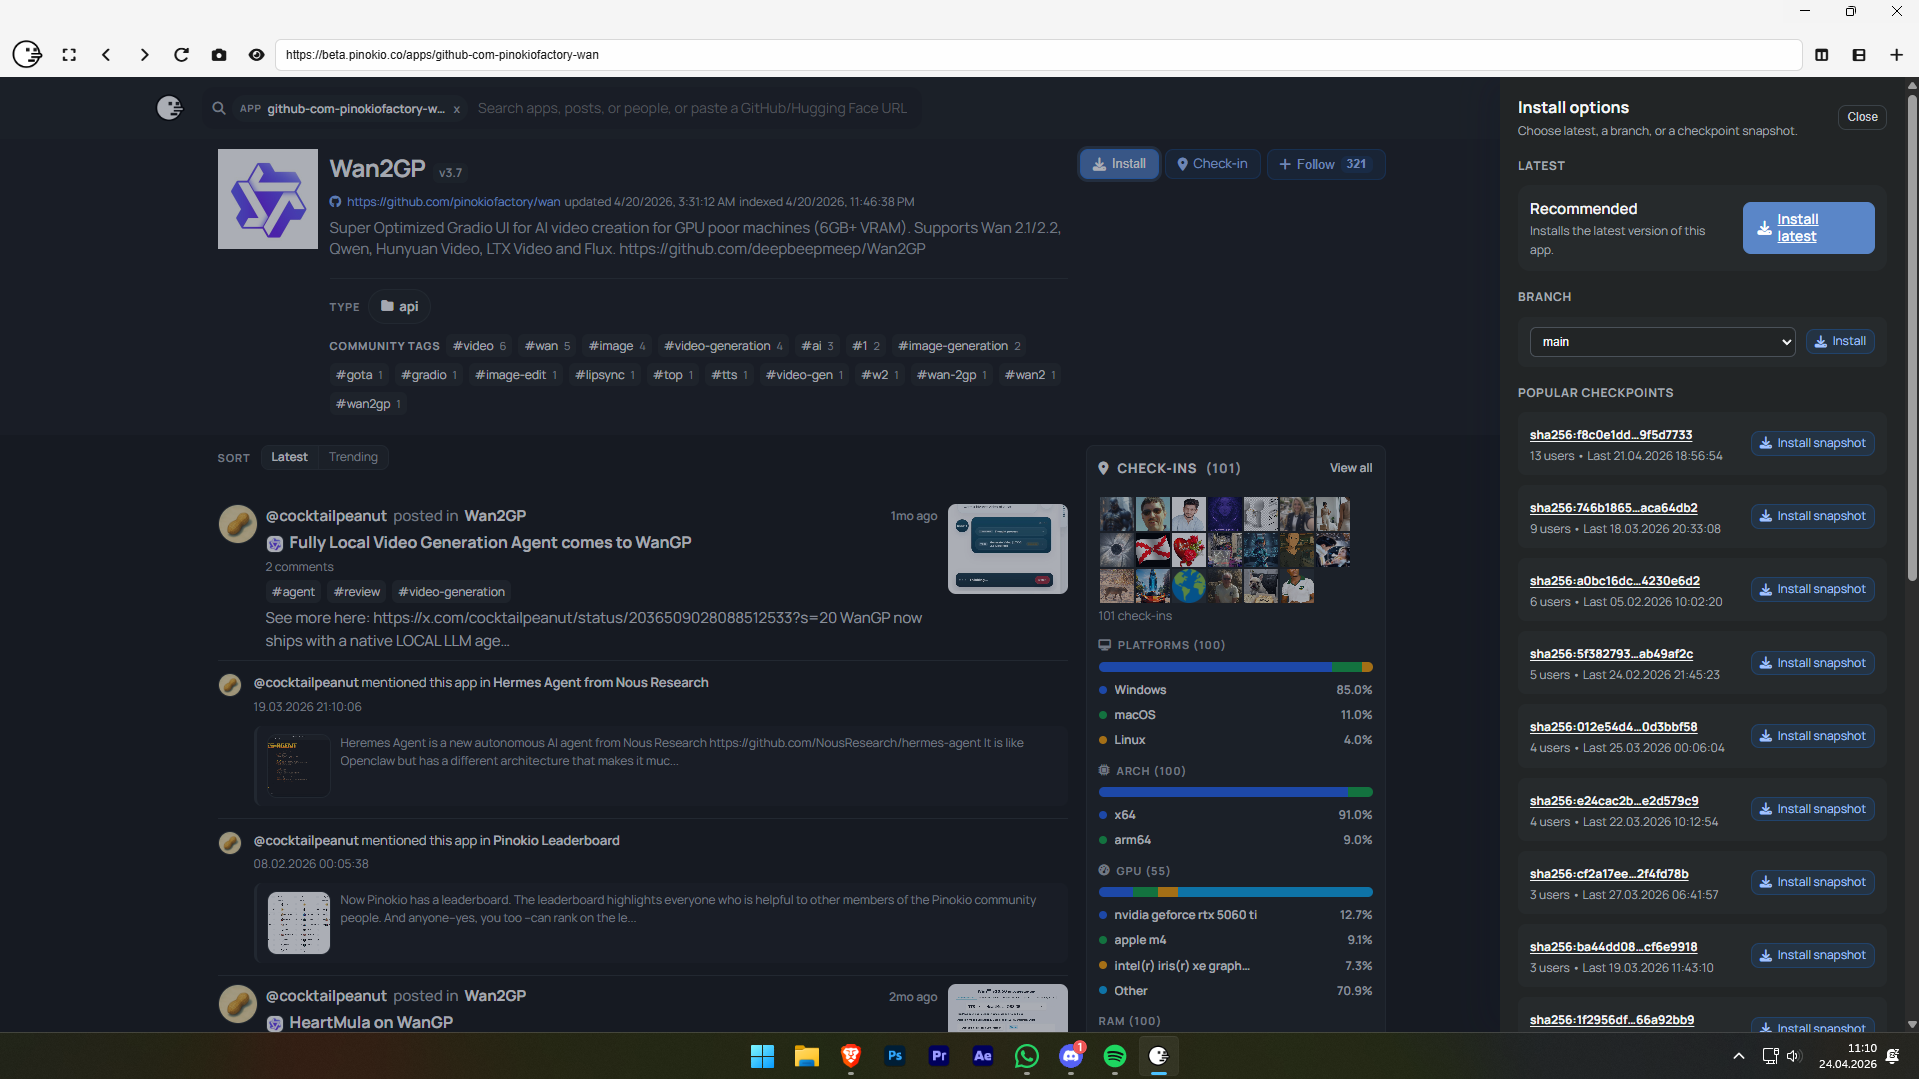Click the Check-in button
1919x1079 pixels.
point(1212,164)
